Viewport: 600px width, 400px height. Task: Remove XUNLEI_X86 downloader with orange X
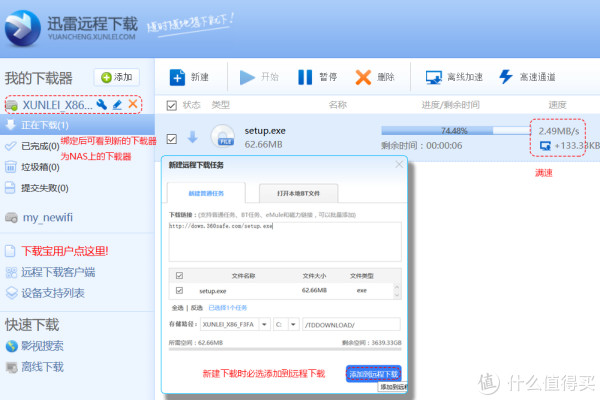coord(132,104)
